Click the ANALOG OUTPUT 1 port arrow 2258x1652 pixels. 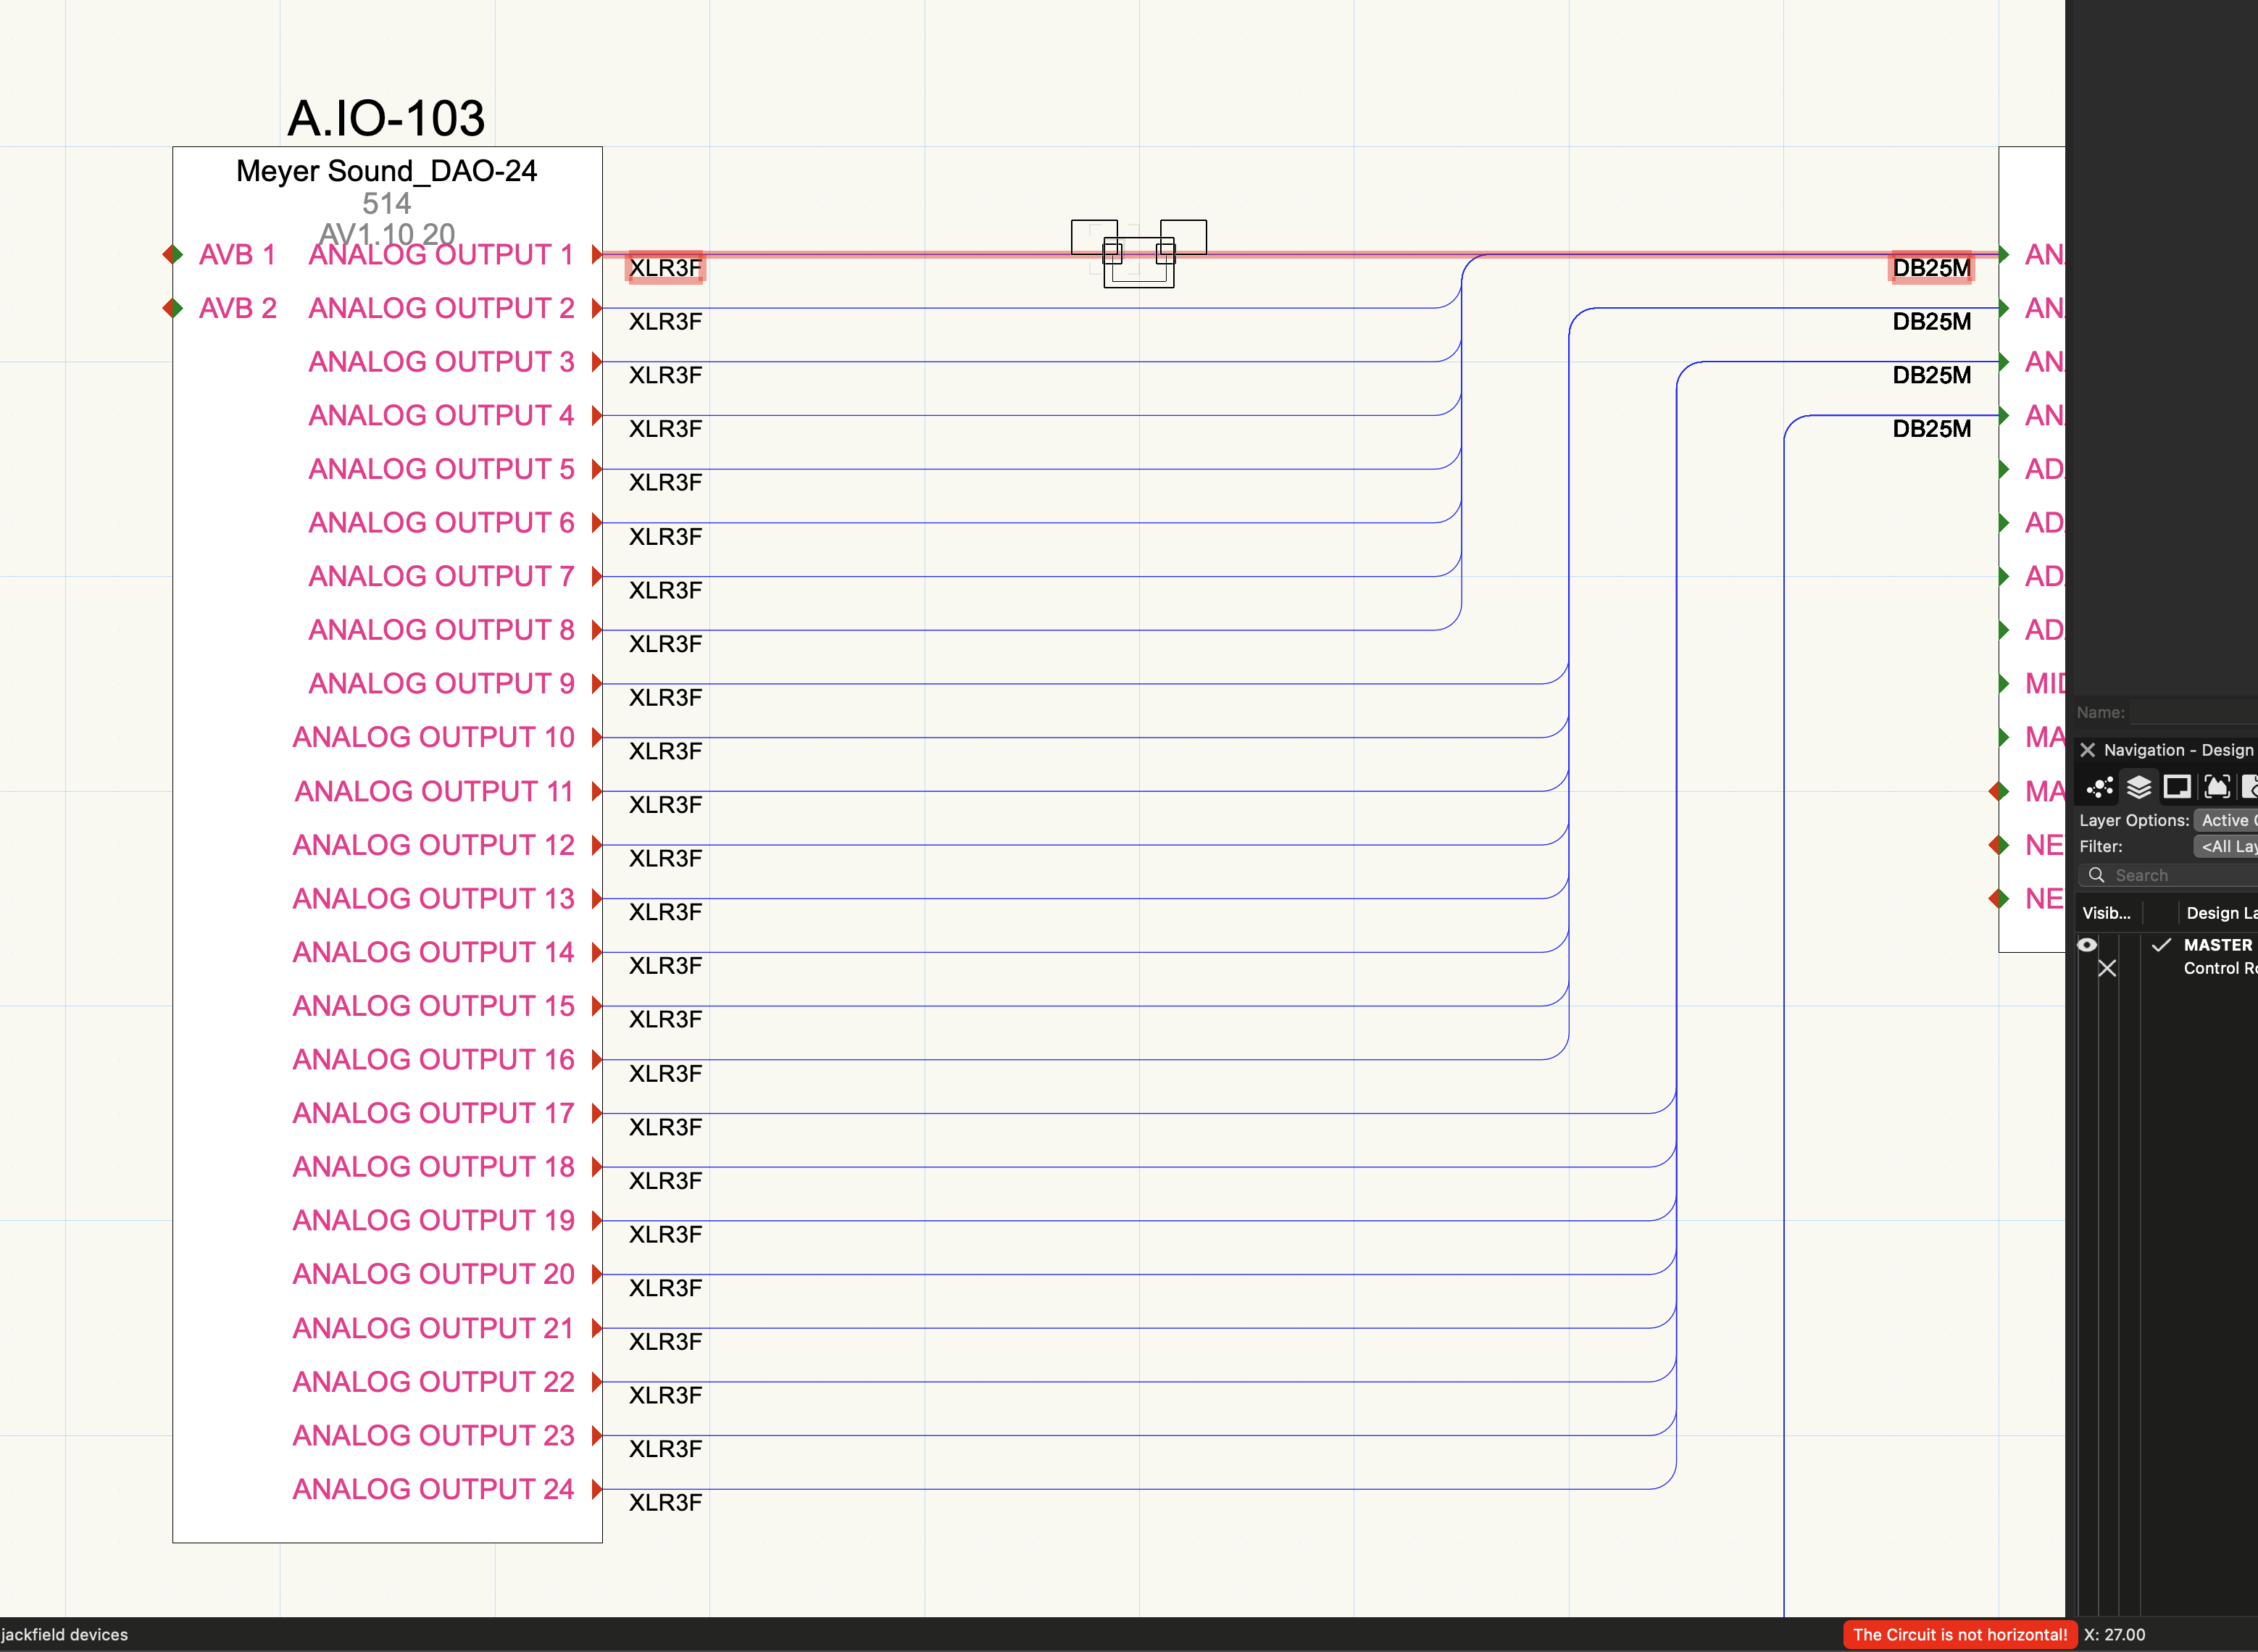(597, 254)
